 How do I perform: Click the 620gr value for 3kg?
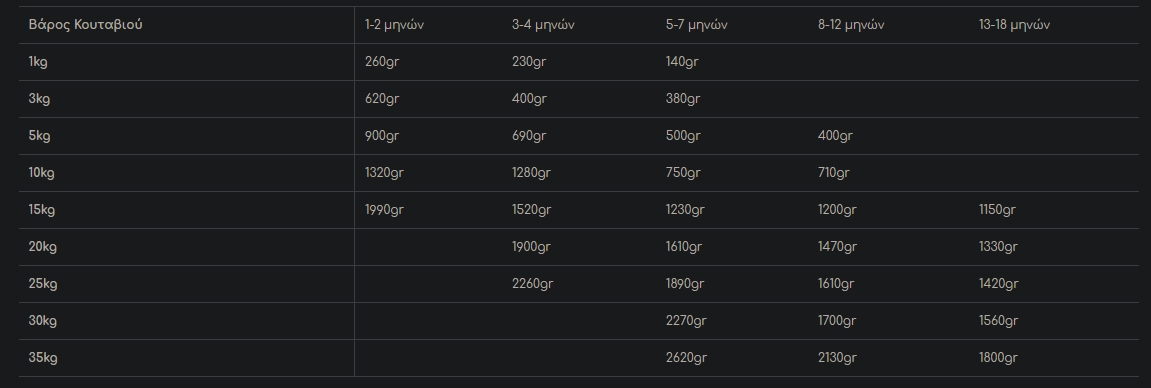pyautogui.click(x=382, y=99)
